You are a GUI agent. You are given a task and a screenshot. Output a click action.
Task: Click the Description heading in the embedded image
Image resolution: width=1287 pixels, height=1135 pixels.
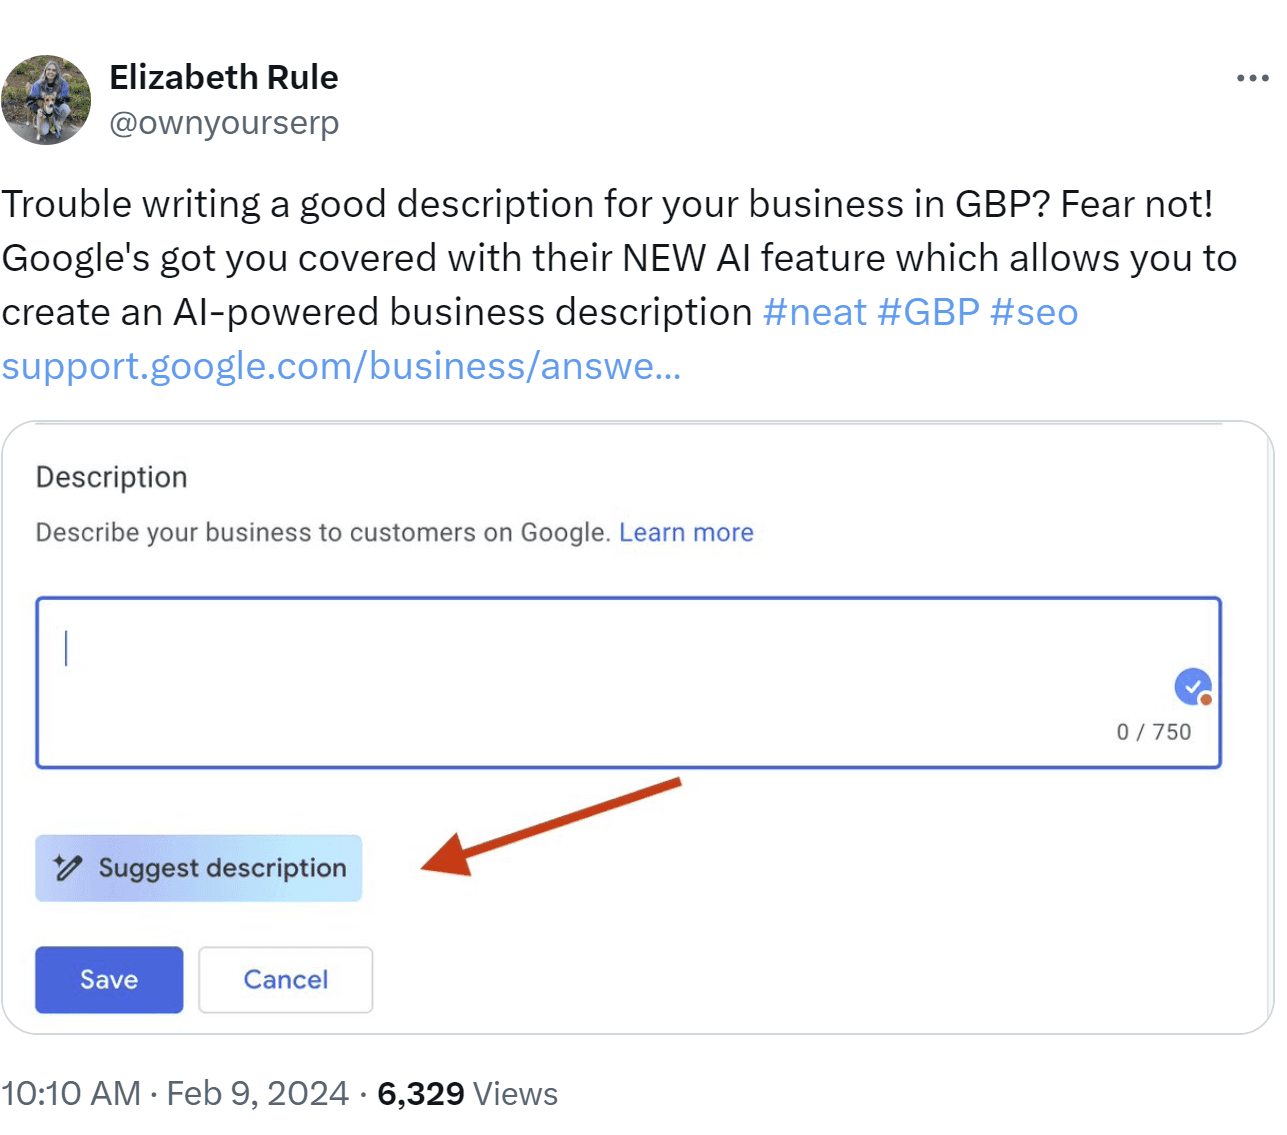point(112,477)
